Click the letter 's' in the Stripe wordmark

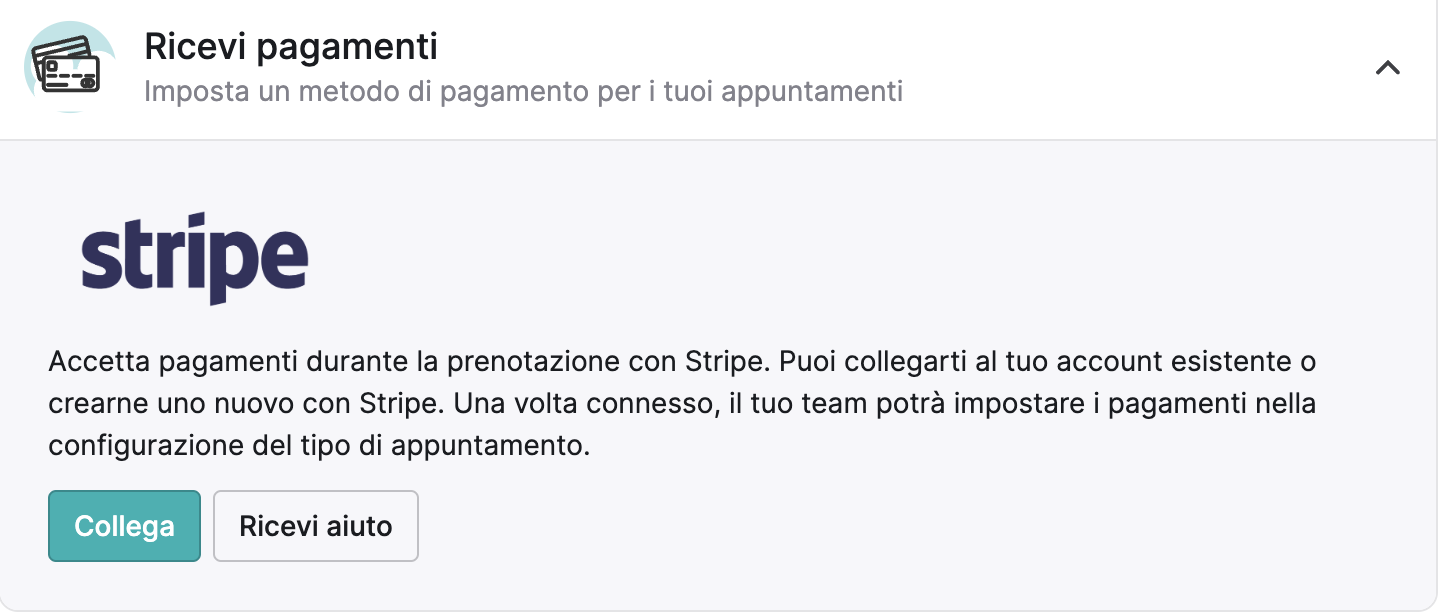tap(98, 258)
